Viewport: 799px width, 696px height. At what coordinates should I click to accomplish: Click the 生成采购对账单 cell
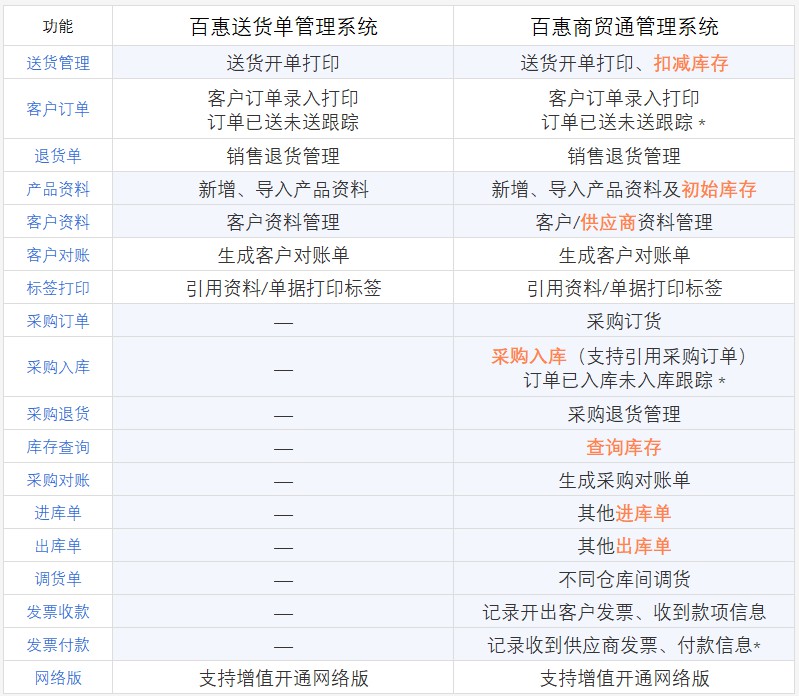(x=624, y=480)
